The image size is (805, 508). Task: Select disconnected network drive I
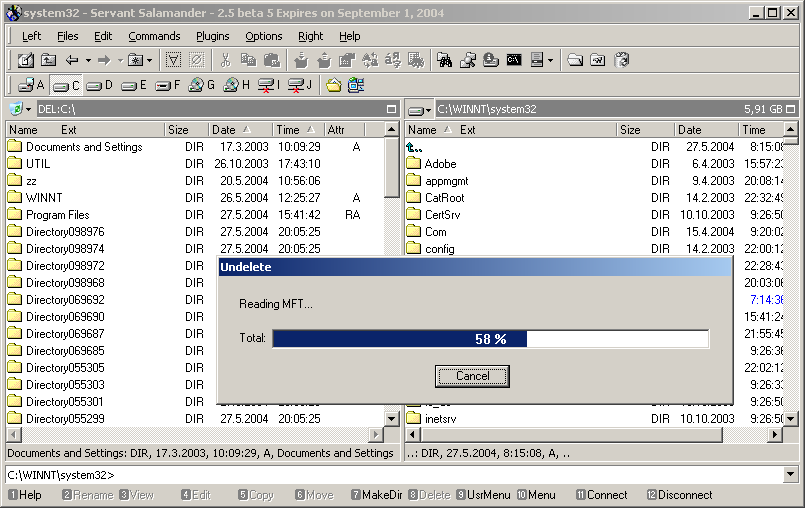tap(269, 85)
